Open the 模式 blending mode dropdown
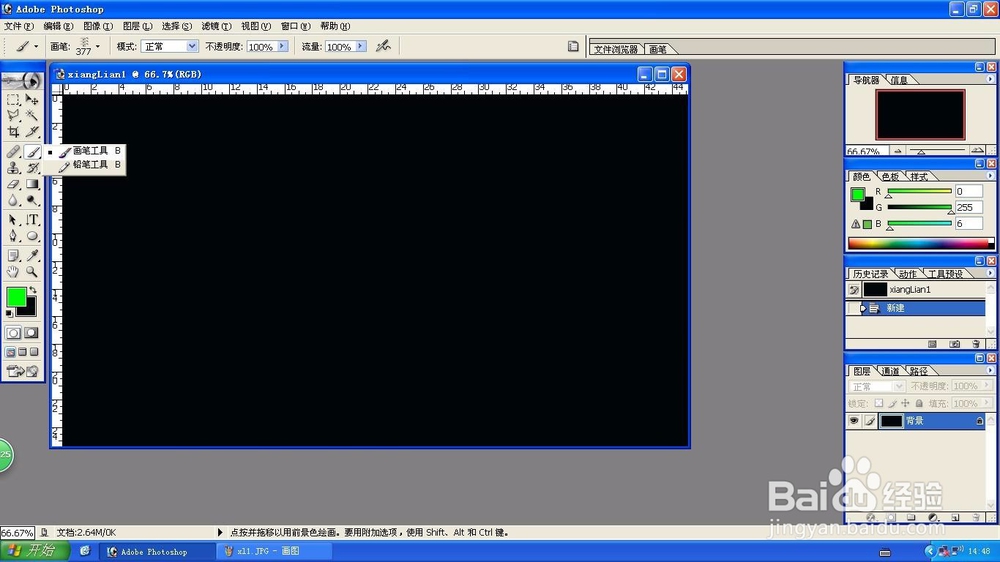Viewport: 1000px width, 562px height. click(191, 46)
